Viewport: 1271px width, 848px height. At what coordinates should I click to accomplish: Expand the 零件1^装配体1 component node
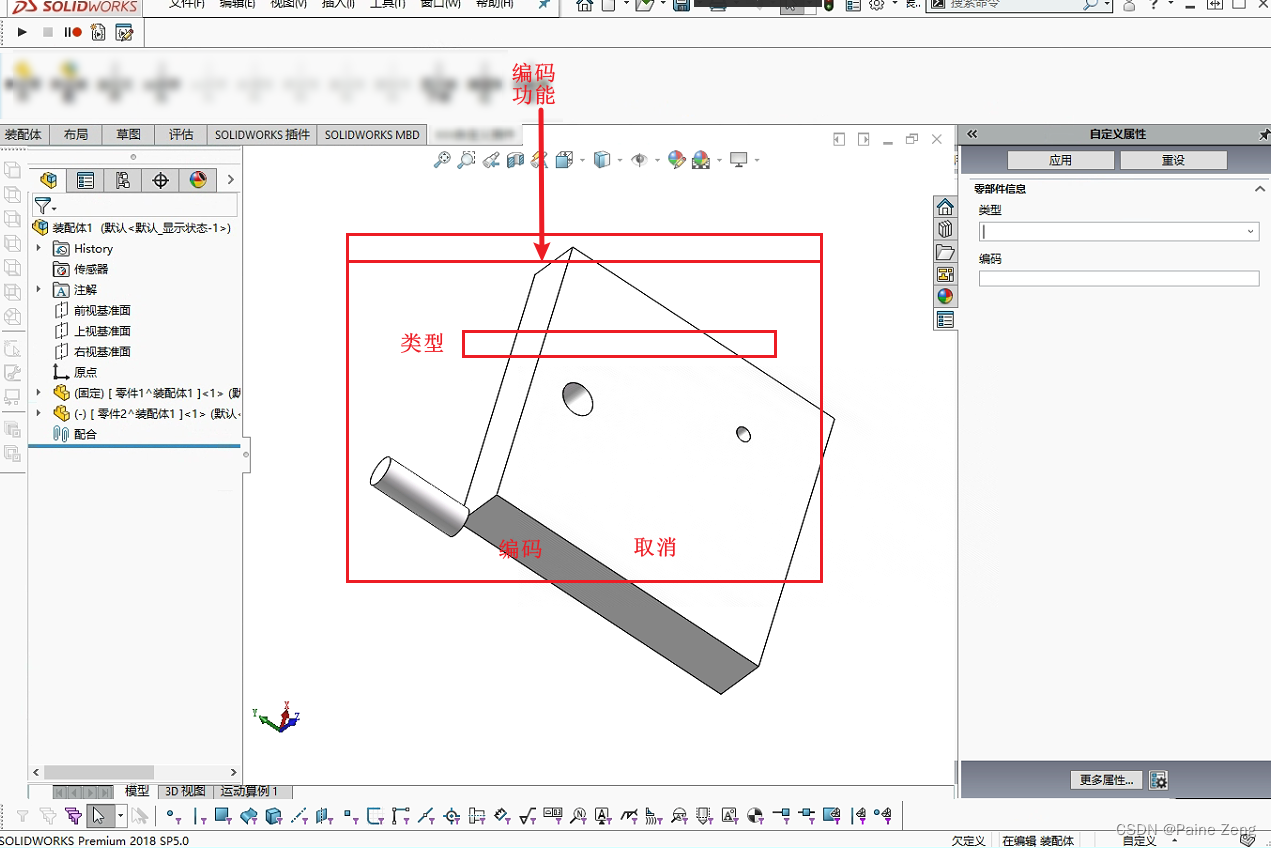tap(39, 392)
